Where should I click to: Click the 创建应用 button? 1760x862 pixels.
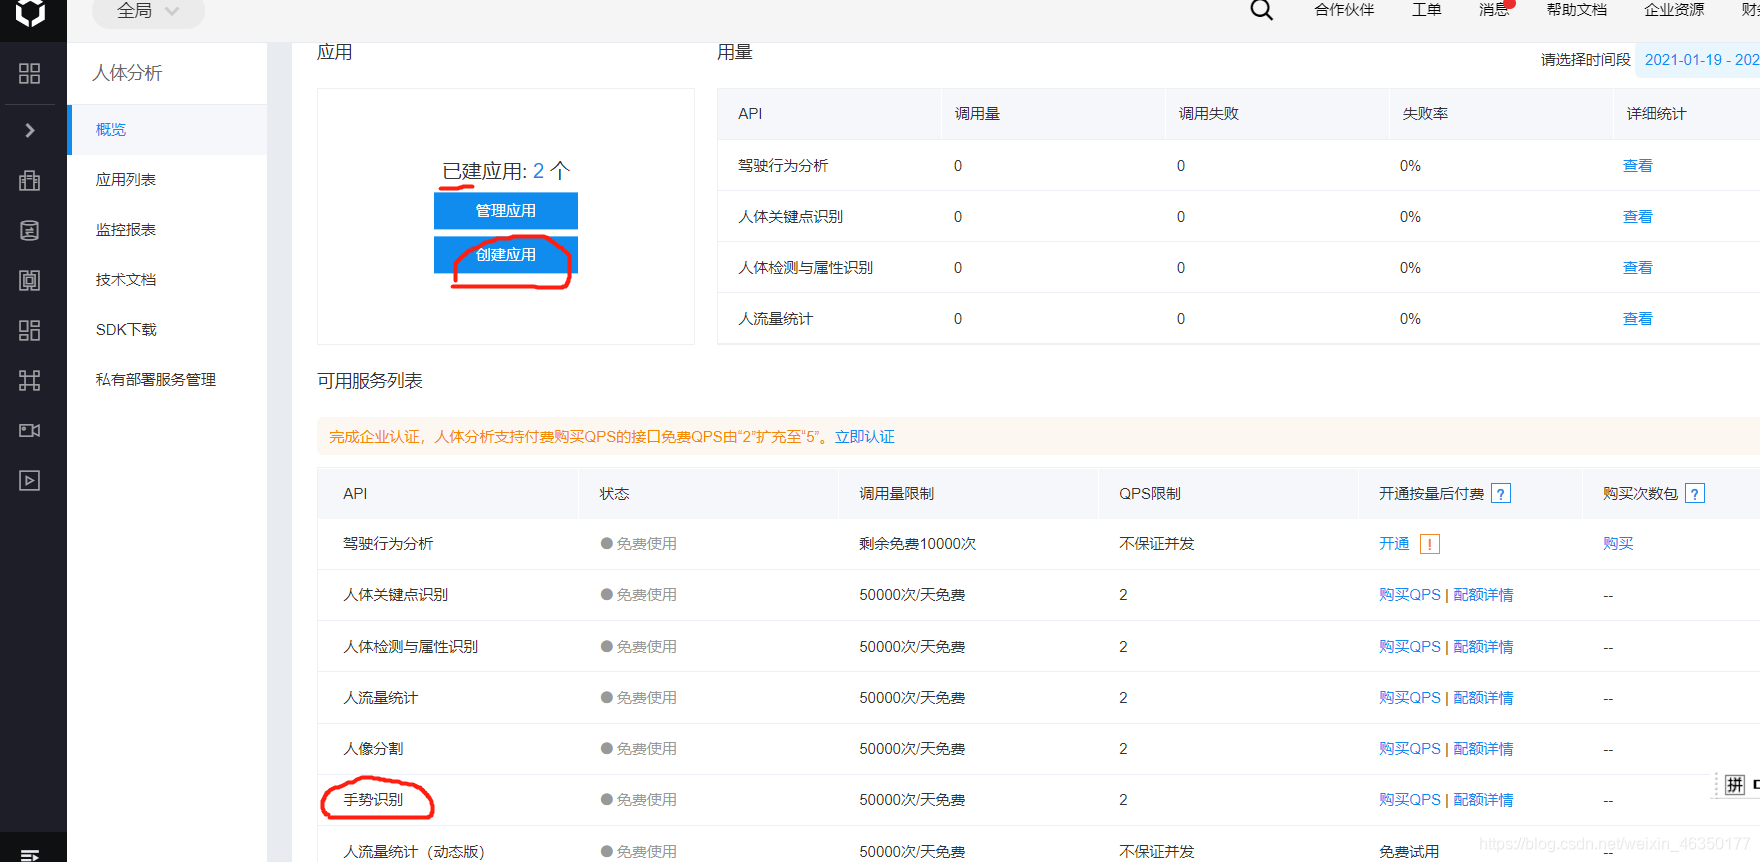[x=506, y=255]
